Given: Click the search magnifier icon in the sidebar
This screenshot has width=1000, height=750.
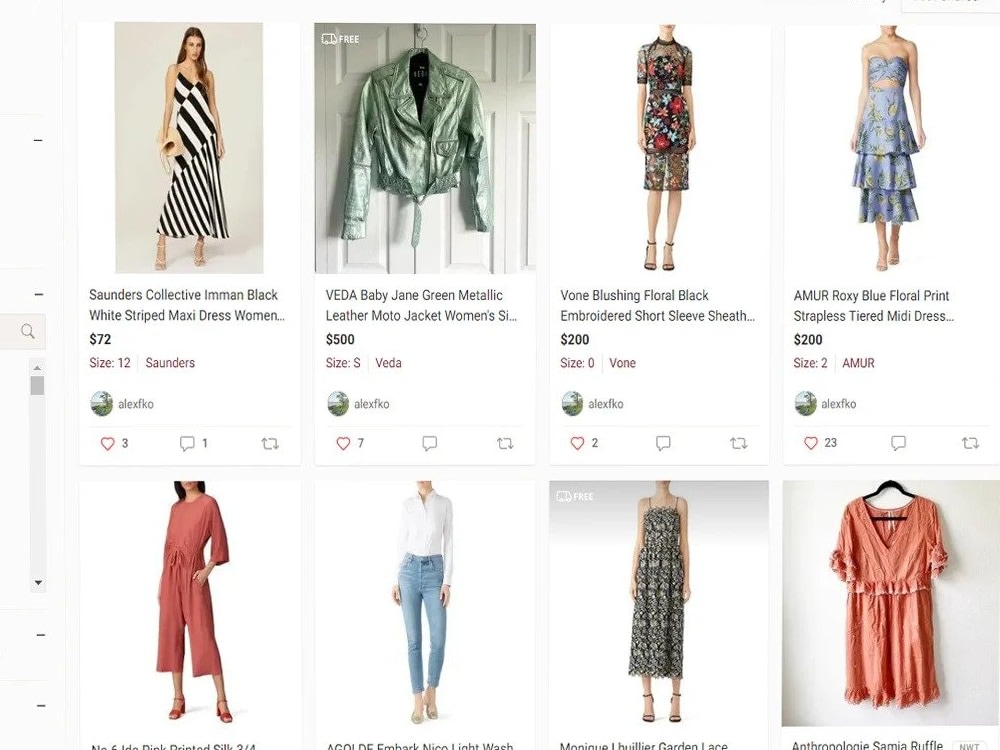Looking at the screenshot, I should click(24, 331).
